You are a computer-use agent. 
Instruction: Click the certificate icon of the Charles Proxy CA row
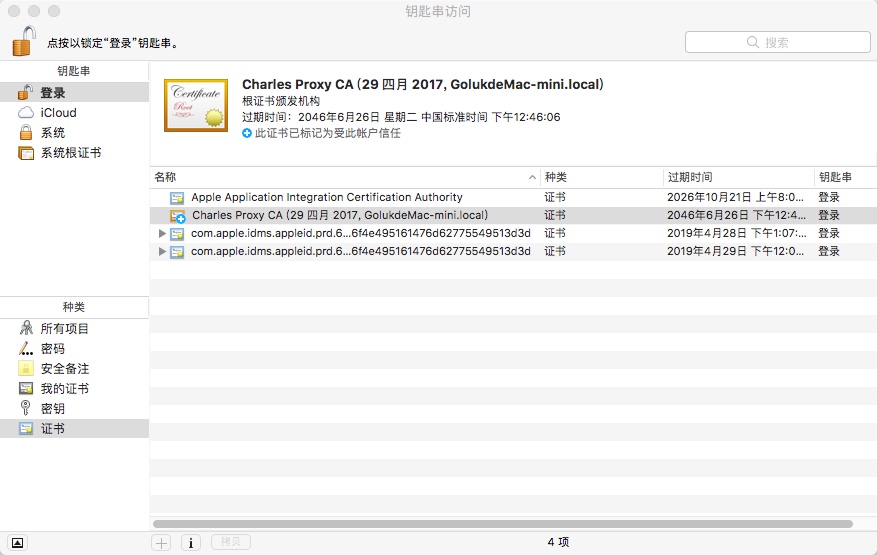178,216
